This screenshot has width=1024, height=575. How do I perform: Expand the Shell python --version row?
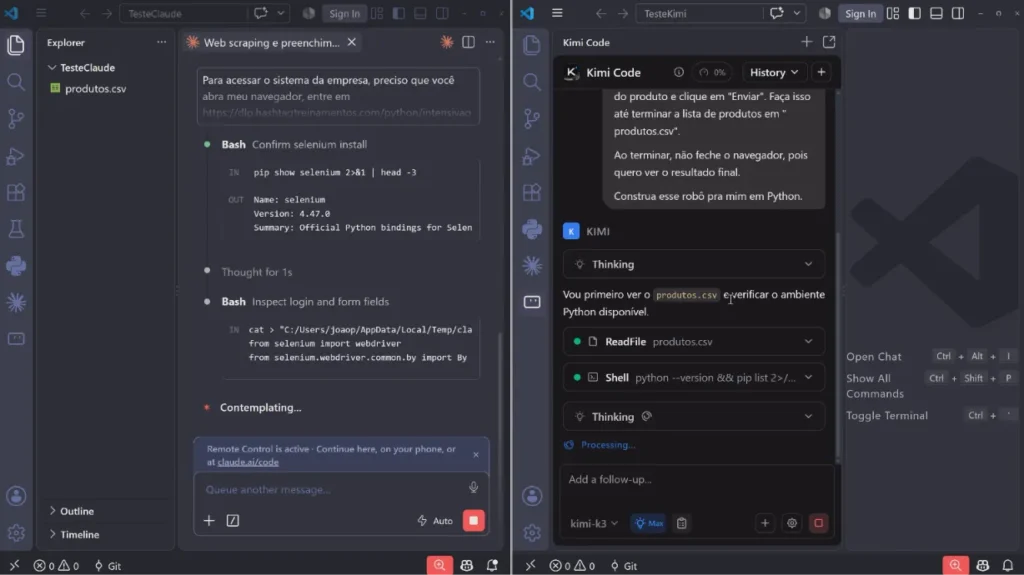coord(694,378)
